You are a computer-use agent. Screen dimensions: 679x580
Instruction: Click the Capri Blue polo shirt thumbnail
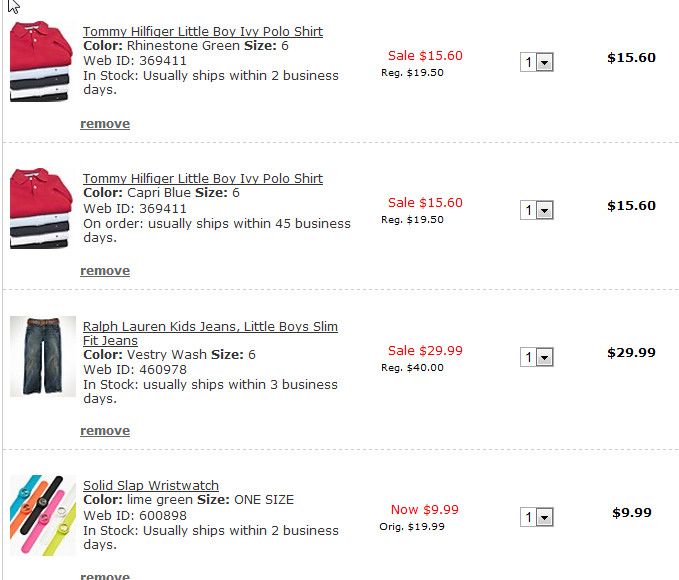tap(42, 209)
